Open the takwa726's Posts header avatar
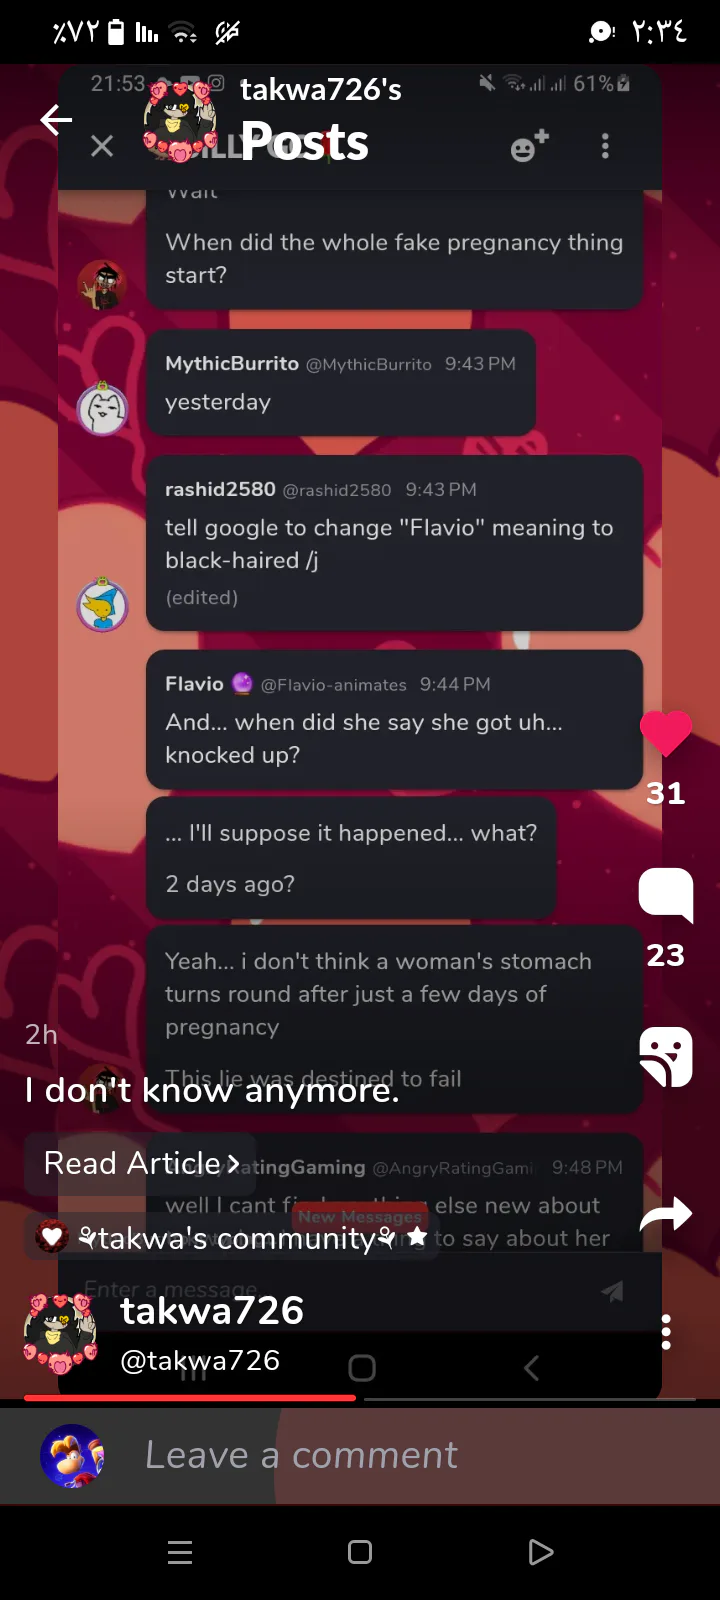The height and width of the screenshot is (1600, 720). pyautogui.click(x=180, y=122)
